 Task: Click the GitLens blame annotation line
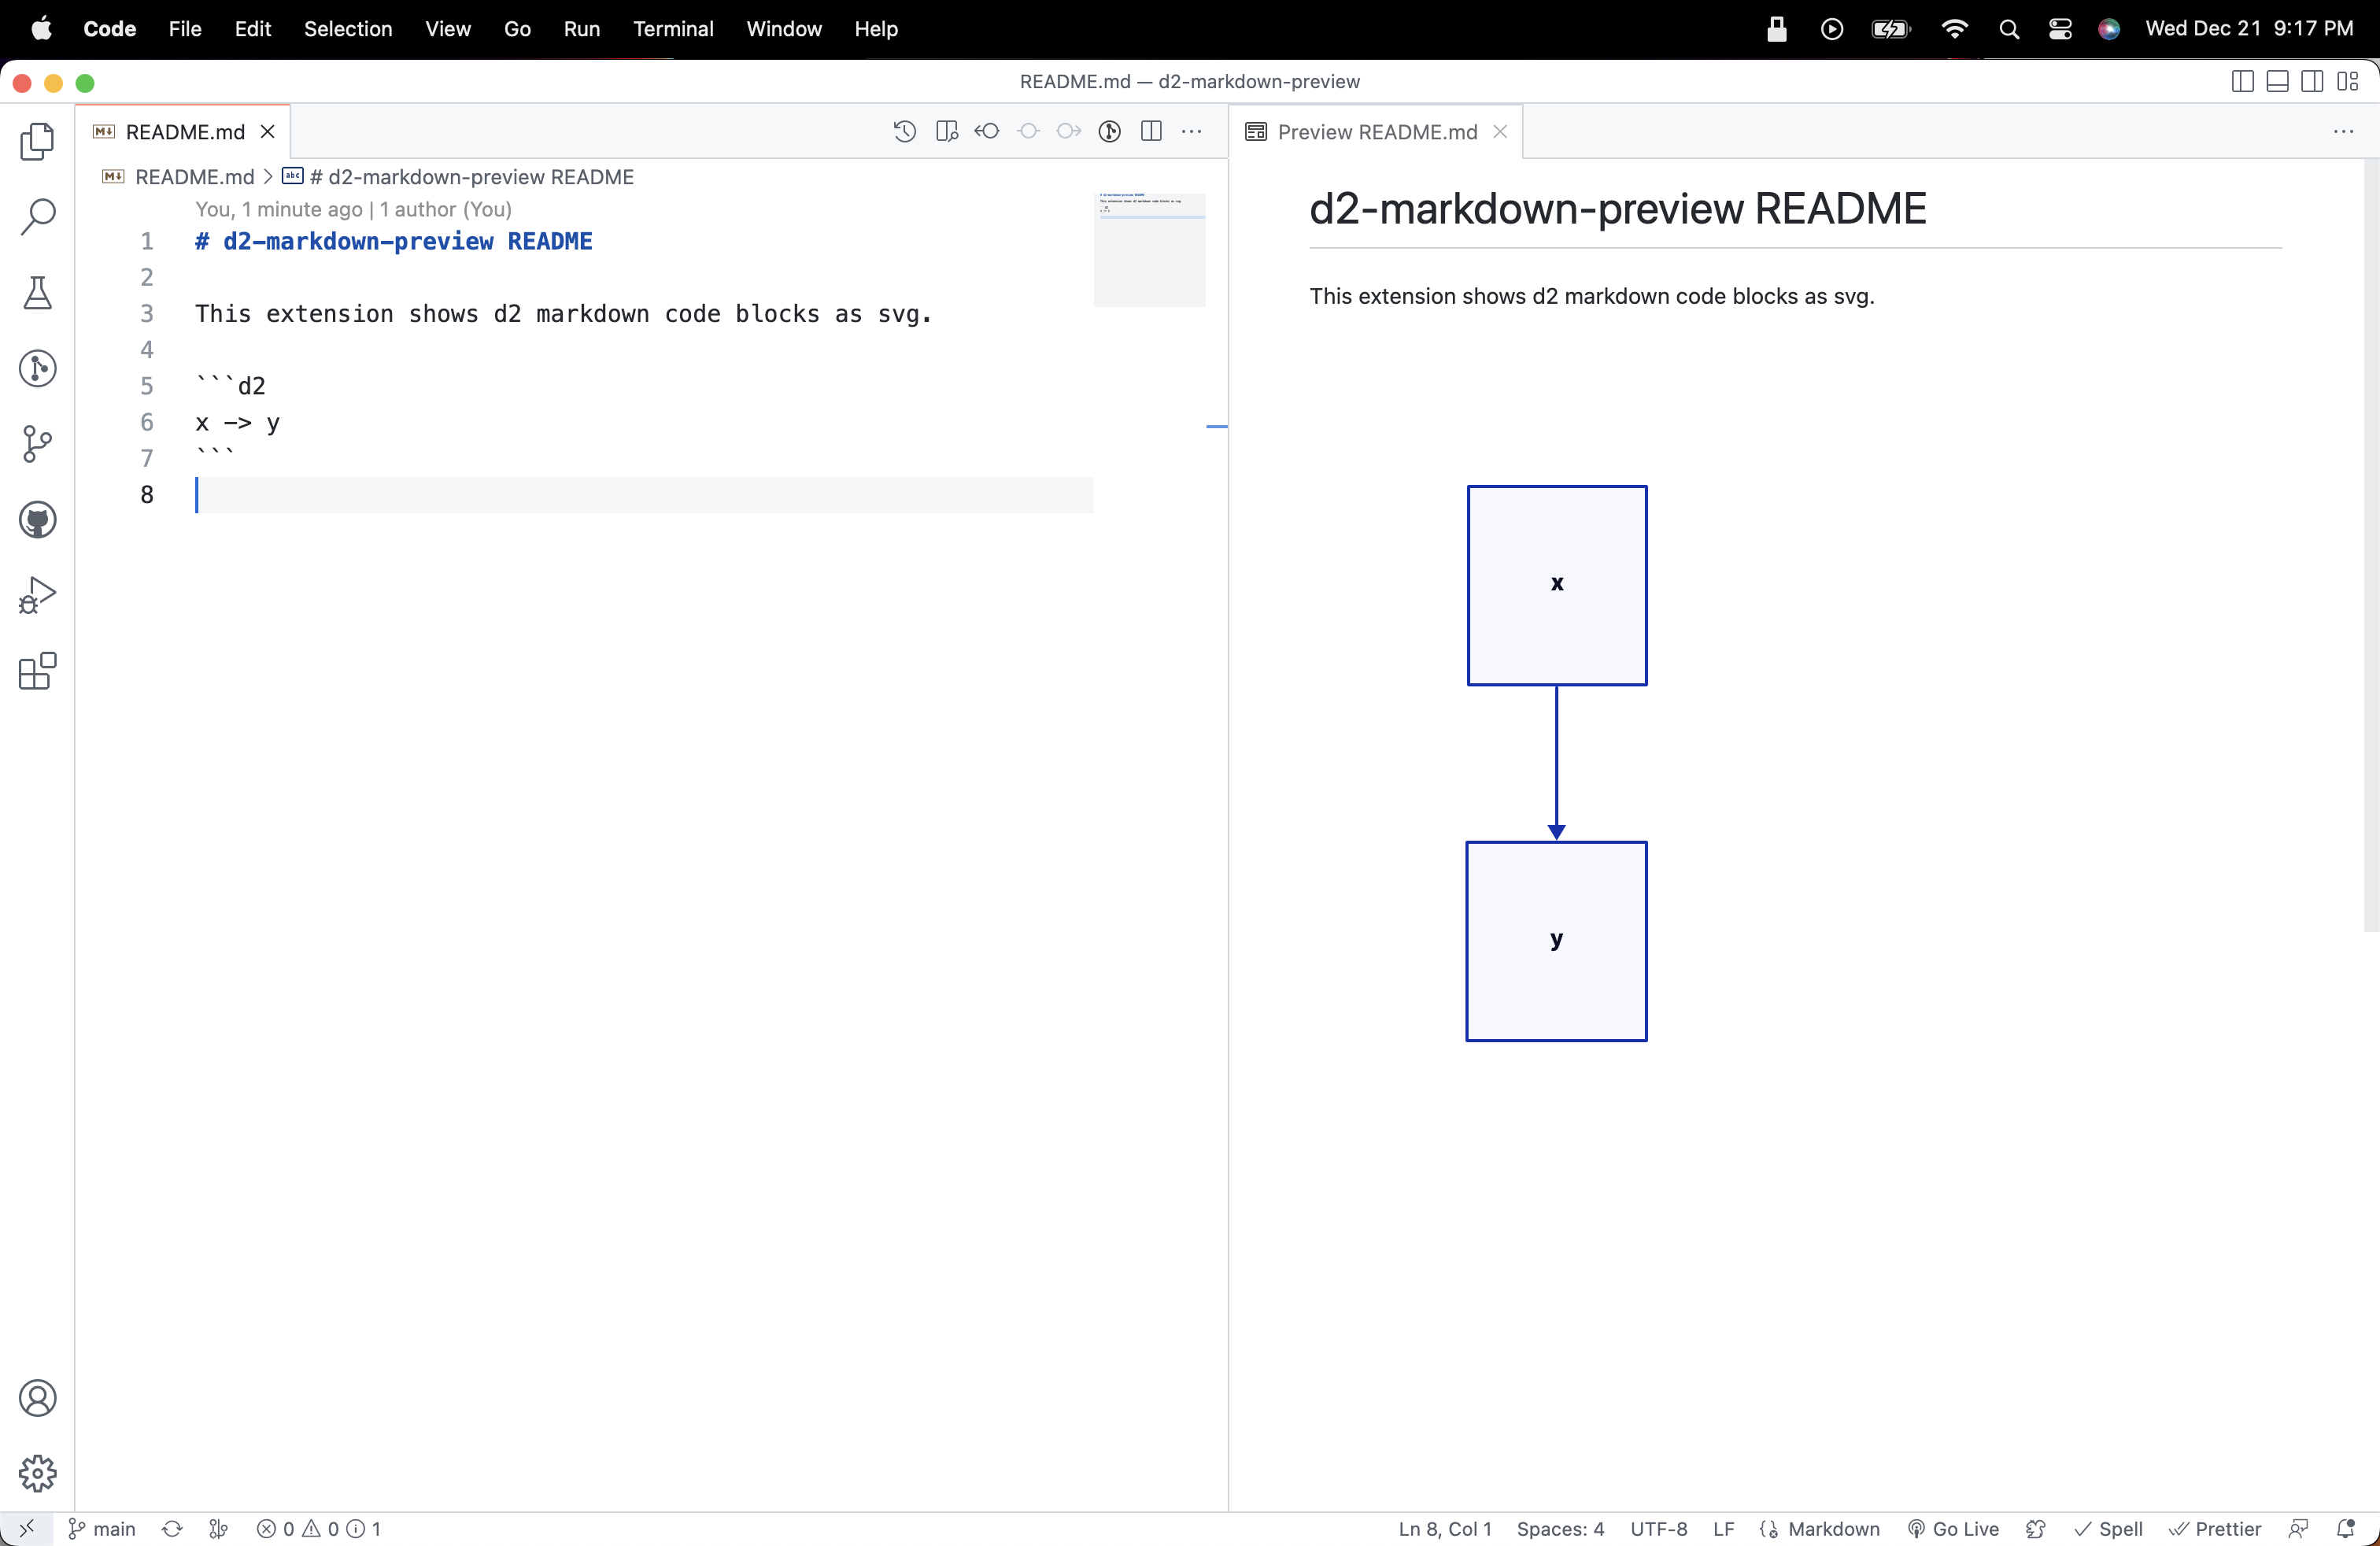[x=353, y=209]
